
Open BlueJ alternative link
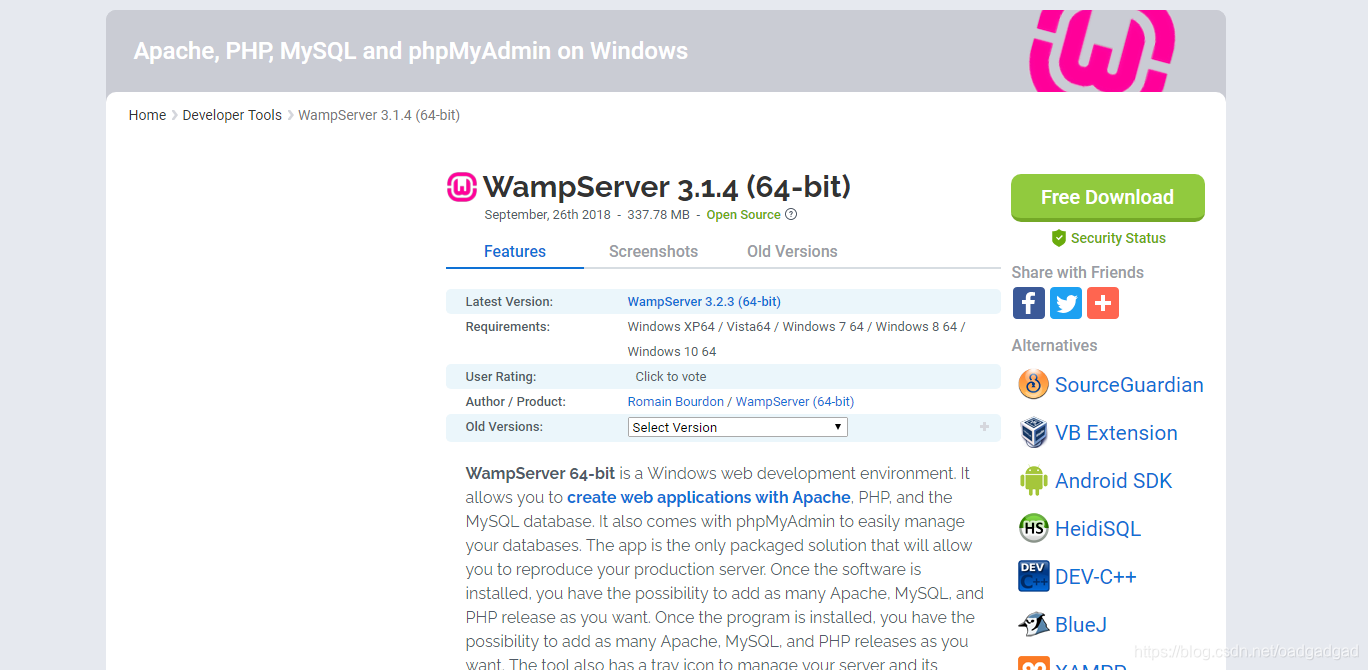click(x=1081, y=625)
